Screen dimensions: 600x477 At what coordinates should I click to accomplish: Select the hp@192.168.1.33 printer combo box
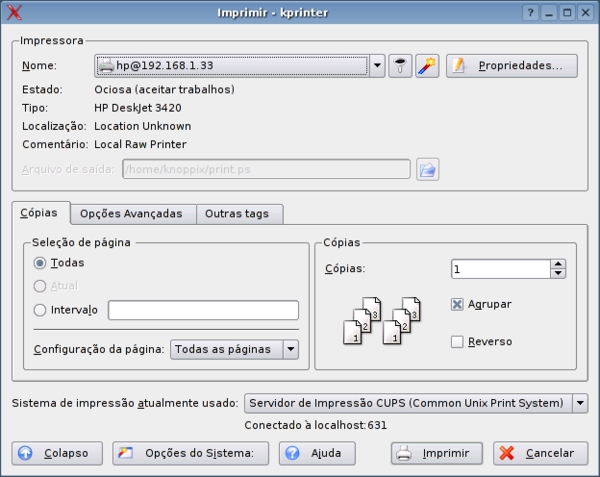pyautogui.click(x=240, y=66)
